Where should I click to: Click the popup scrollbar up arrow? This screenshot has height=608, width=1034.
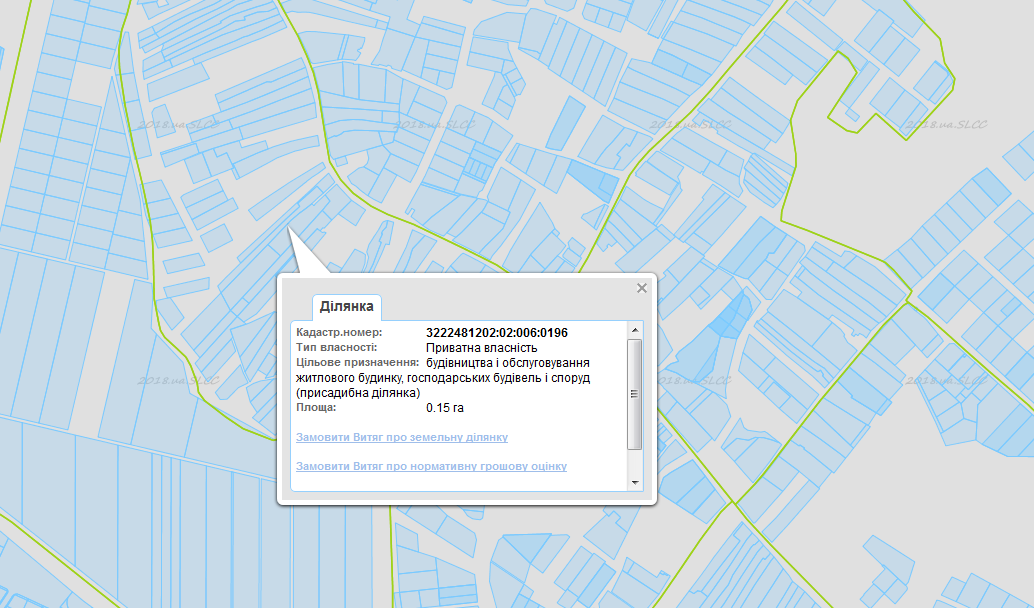click(x=634, y=330)
